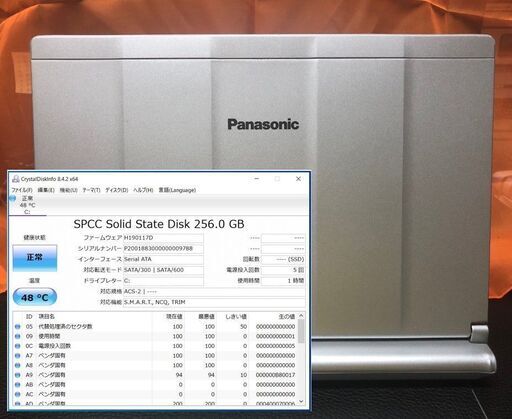Select threshold value 50 in row 05
512x419 pixels.
[x=243, y=327]
